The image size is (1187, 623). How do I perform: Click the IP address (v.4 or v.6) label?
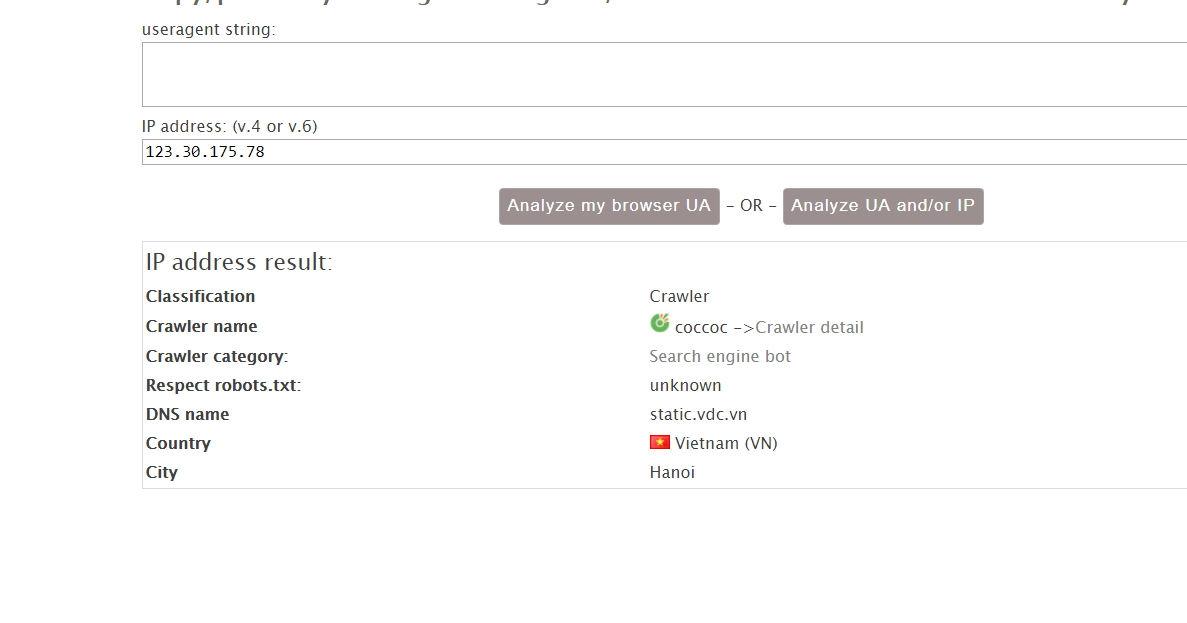(x=230, y=126)
